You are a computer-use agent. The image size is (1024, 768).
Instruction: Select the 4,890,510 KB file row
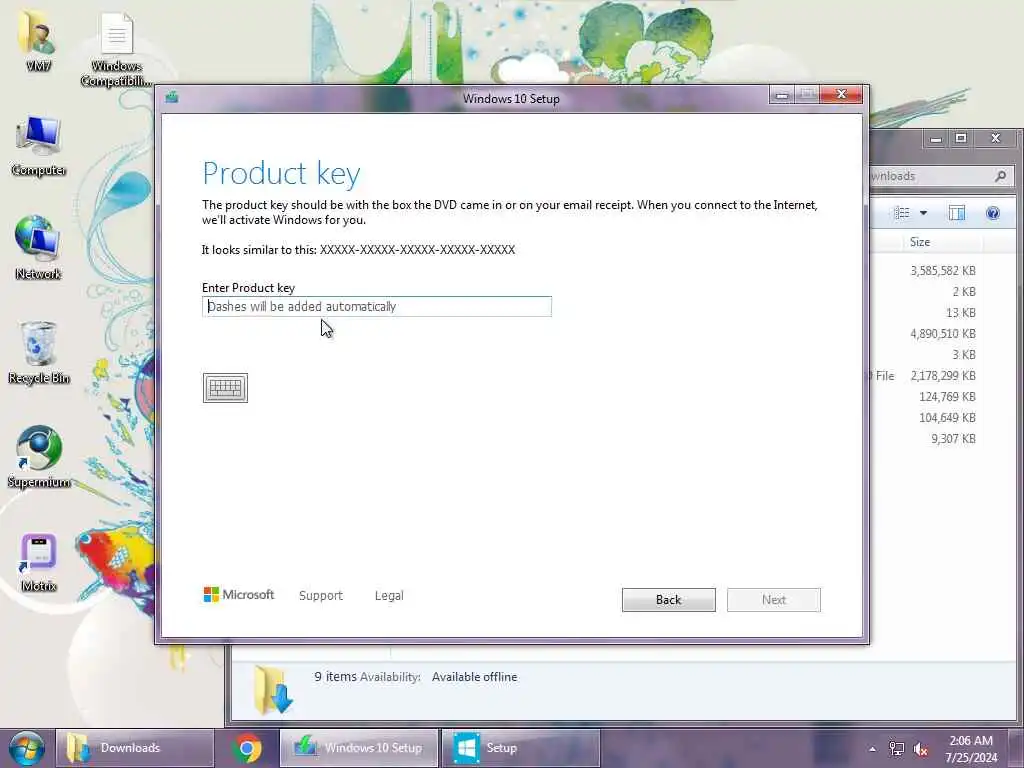click(x=943, y=334)
